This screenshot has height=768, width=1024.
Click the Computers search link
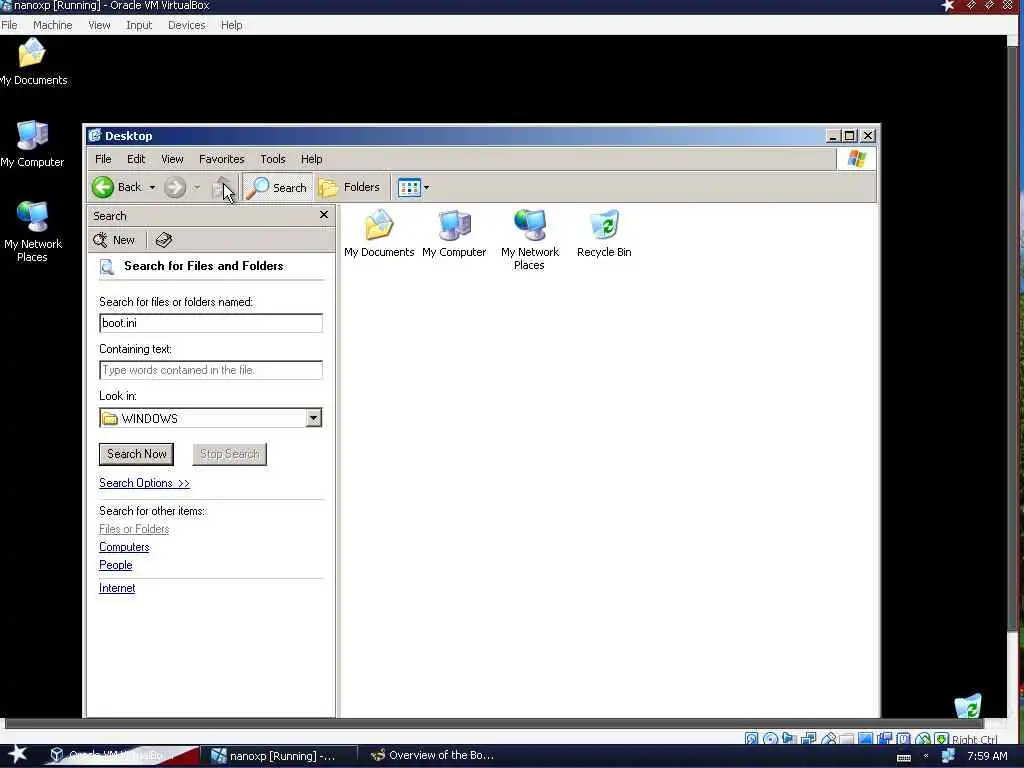click(x=124, y=547)
